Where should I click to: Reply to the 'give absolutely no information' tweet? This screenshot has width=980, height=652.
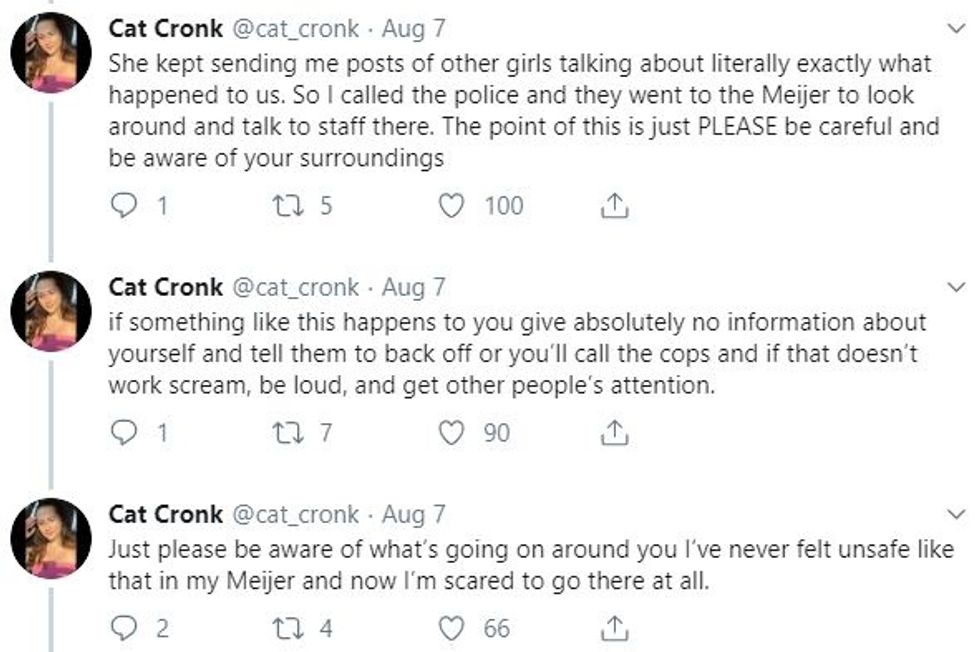pyautogui.click(x=122, y=433)
